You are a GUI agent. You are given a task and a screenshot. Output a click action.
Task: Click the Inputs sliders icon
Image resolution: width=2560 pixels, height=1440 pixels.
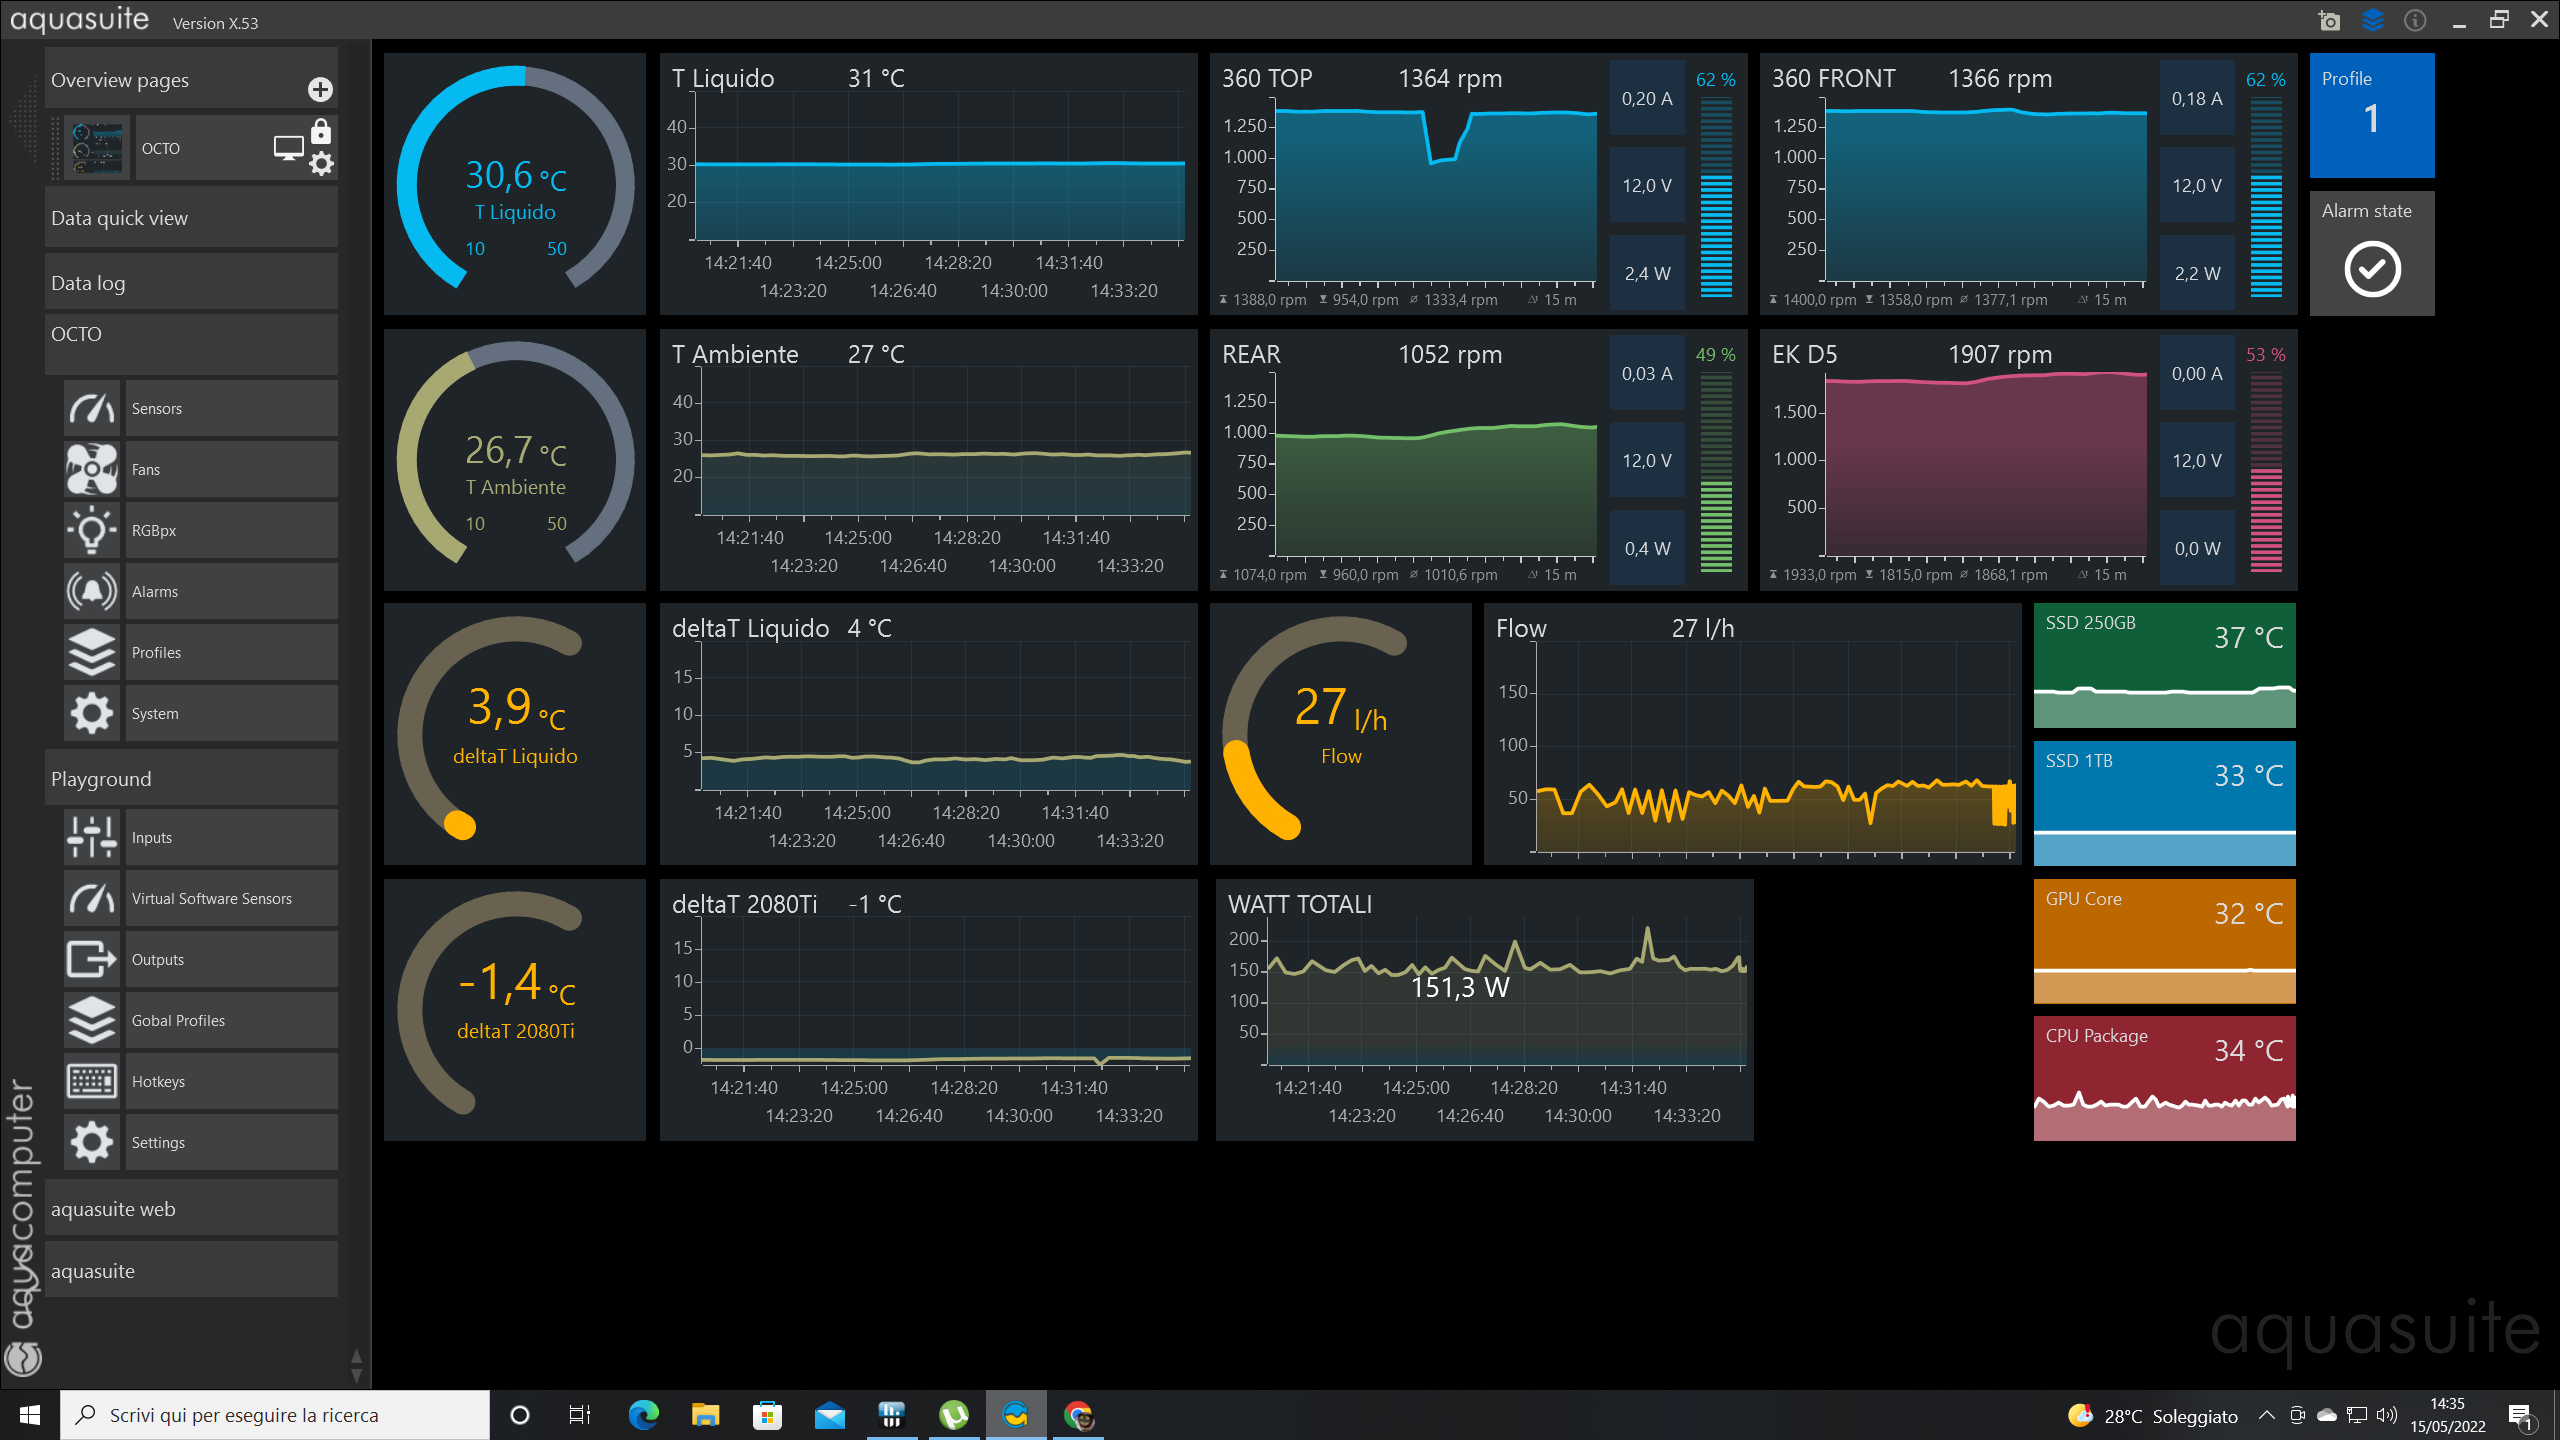click(x=92, y=838)
